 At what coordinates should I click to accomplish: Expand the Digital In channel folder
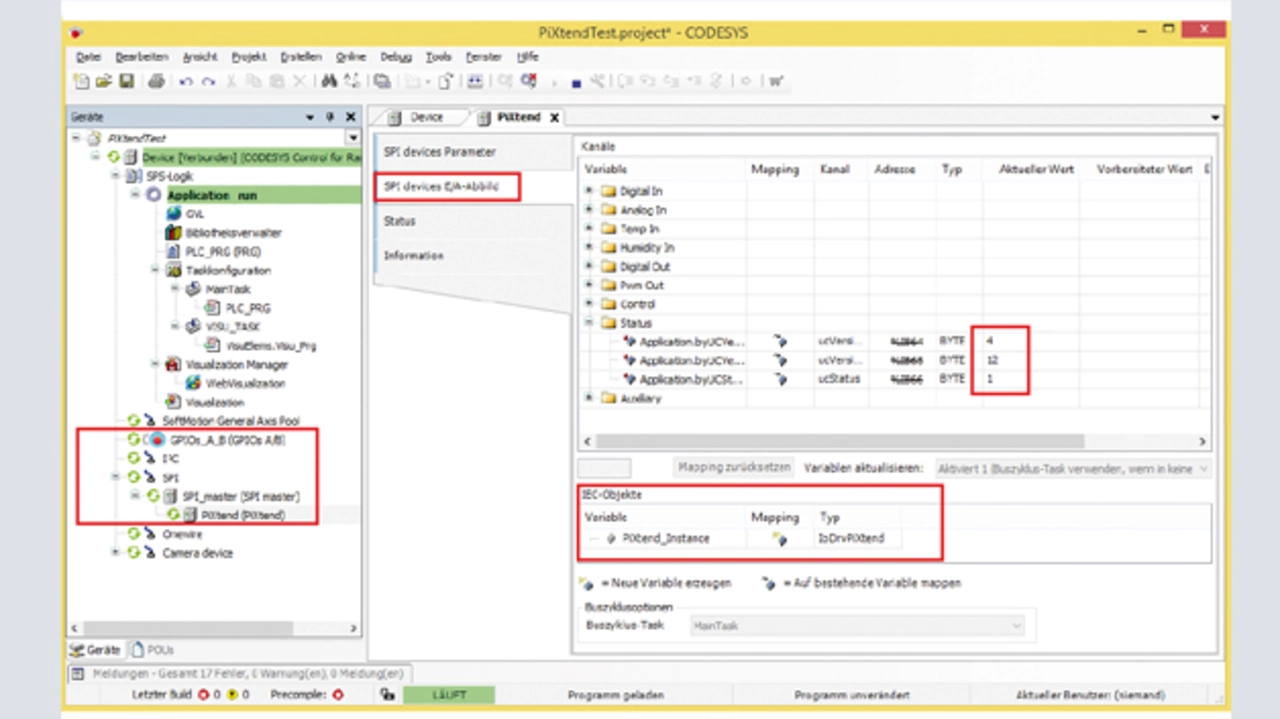(x=589, y=190)
